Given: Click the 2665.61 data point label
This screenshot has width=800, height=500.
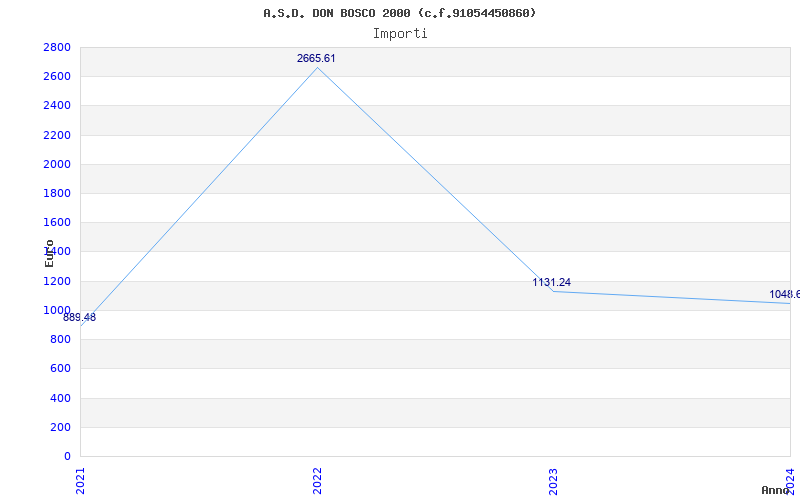Looking at the screenshot, I should (x=316, y=58).
